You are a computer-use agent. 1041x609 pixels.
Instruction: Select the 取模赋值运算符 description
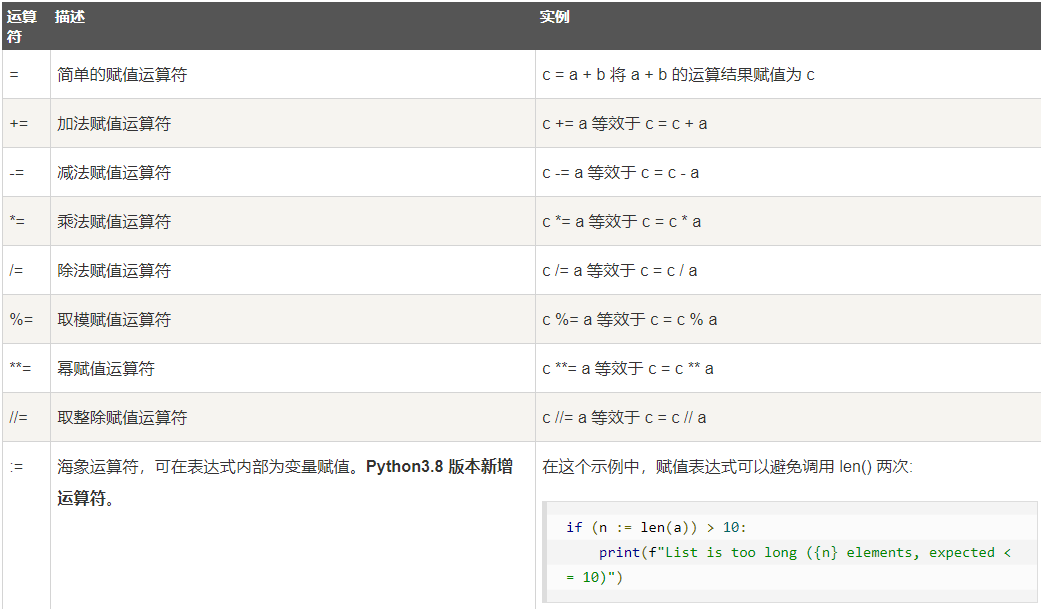114,319
